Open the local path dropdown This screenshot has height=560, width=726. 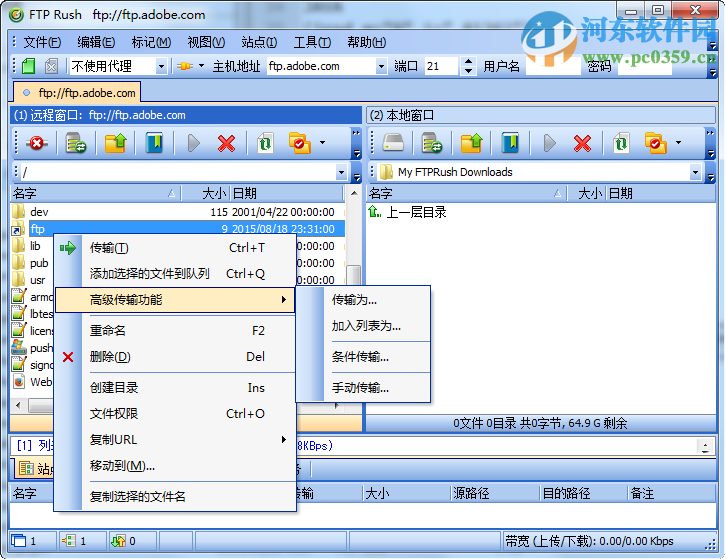tap(695, 172)
